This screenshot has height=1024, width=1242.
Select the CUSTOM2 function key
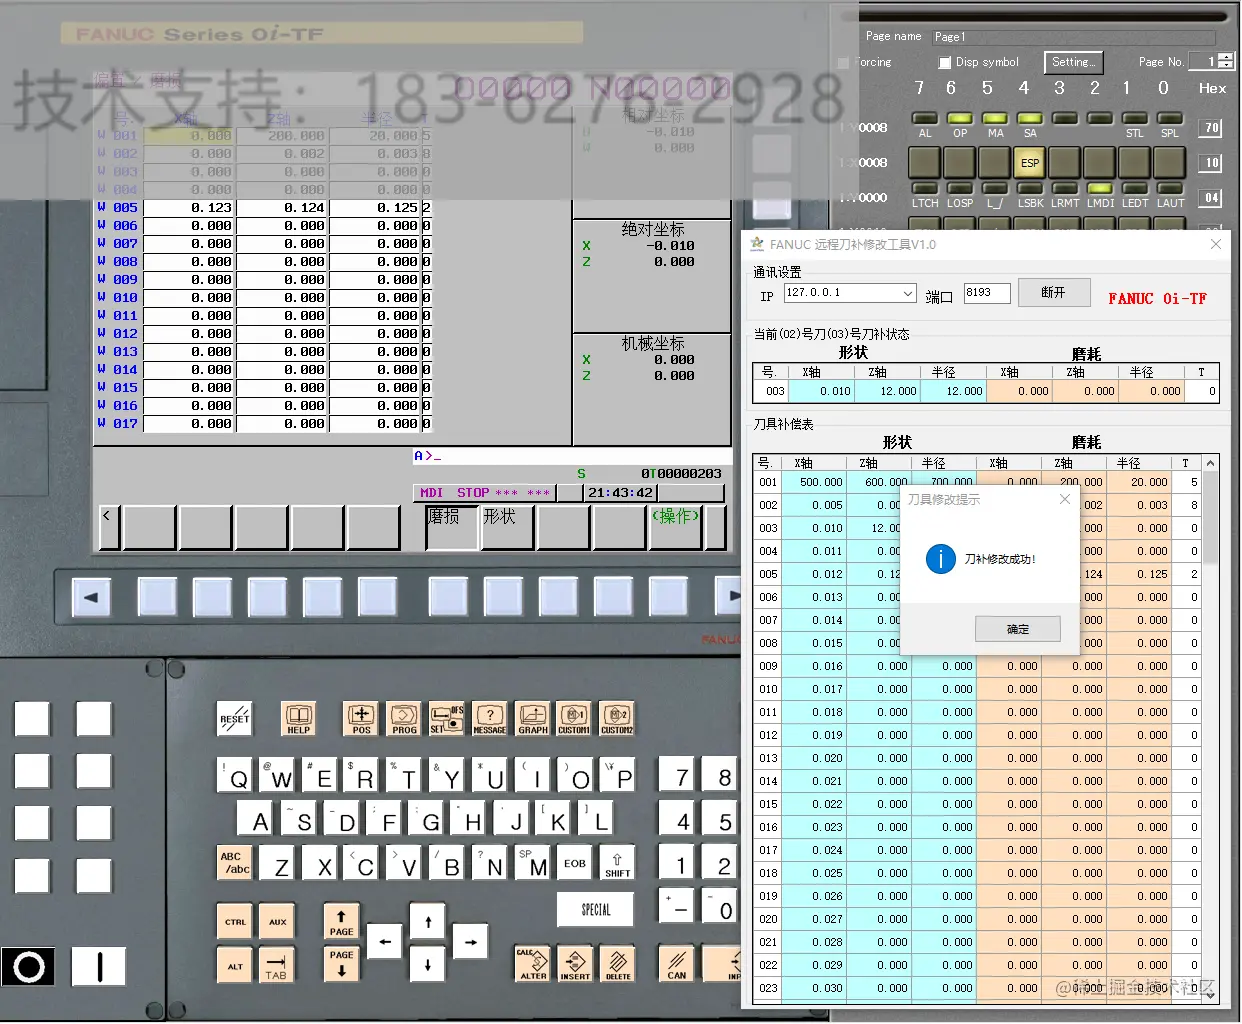[617, 718]
